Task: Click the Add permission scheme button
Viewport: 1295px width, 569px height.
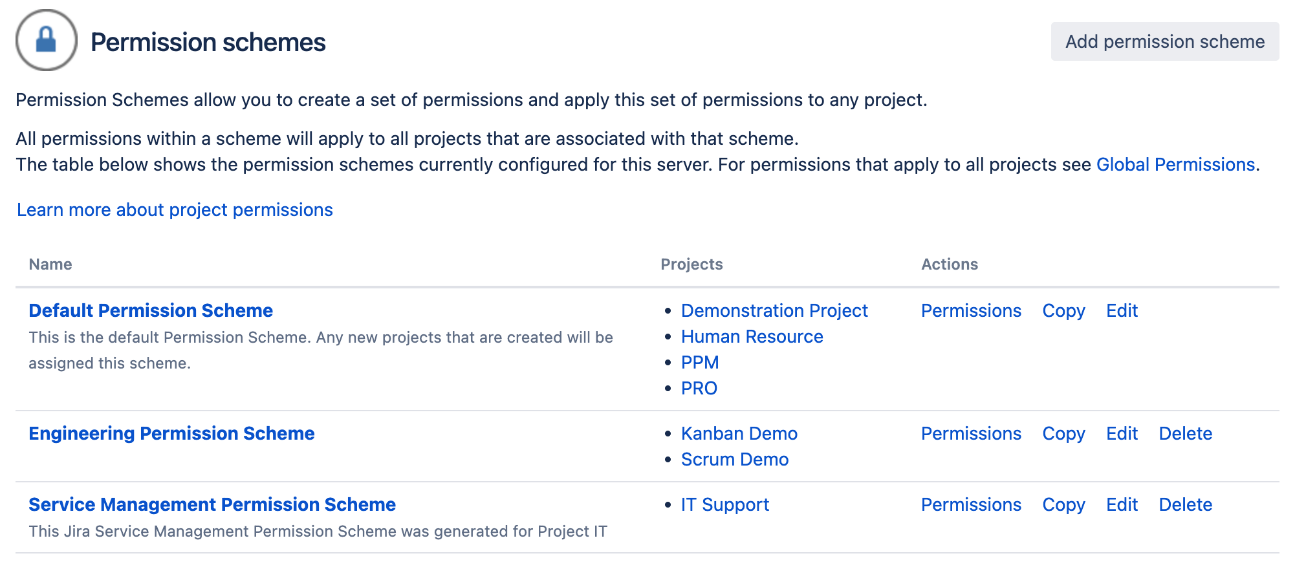Action: (x=1165, y=42)
